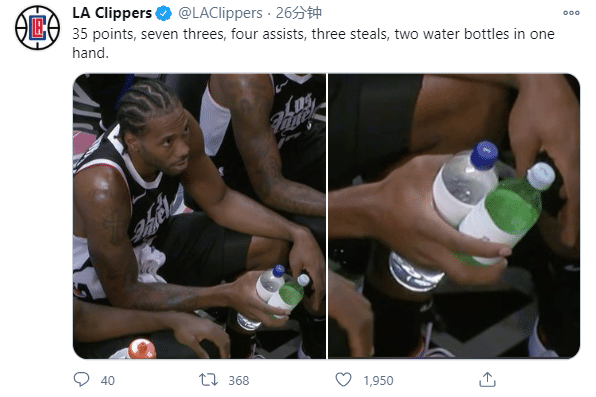Screen dimensions: 596x397
Task: Open the tweet via 26分钟 timestamp
Action: (x=299, y=13)
